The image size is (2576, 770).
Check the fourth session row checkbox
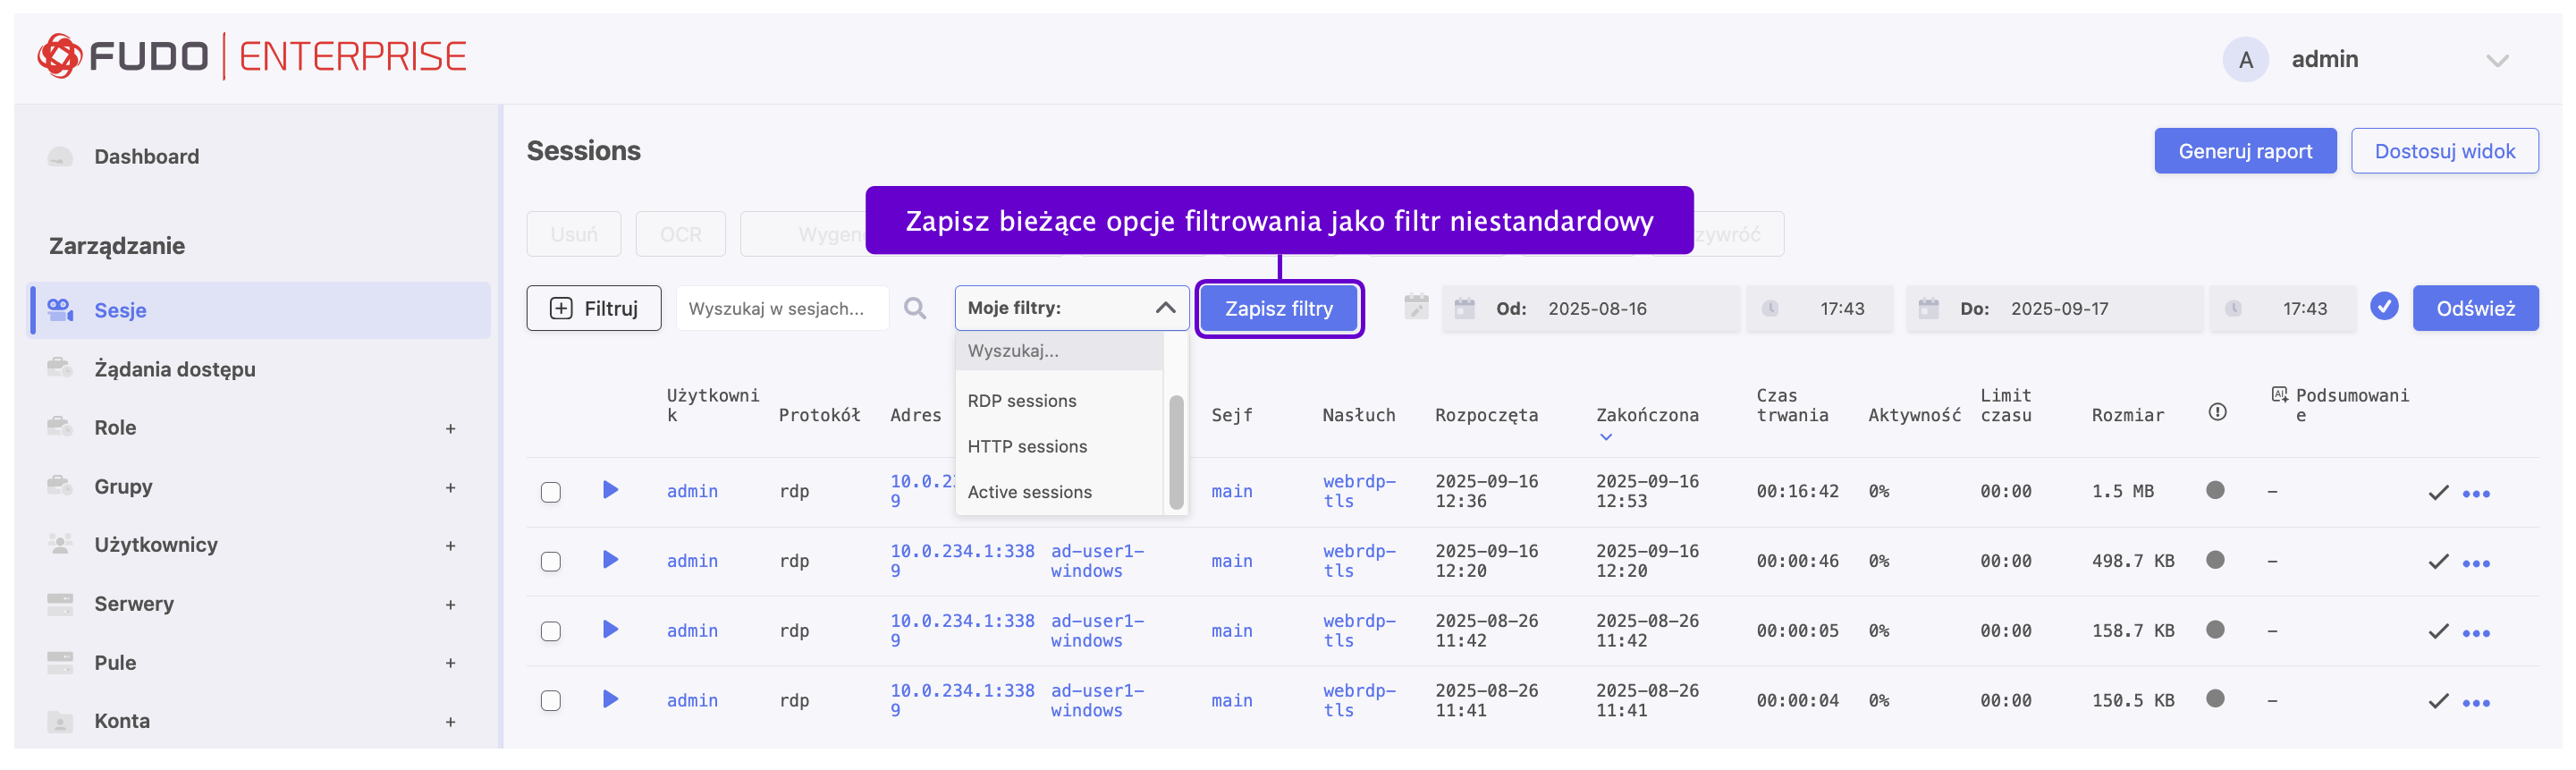(551, 701)
